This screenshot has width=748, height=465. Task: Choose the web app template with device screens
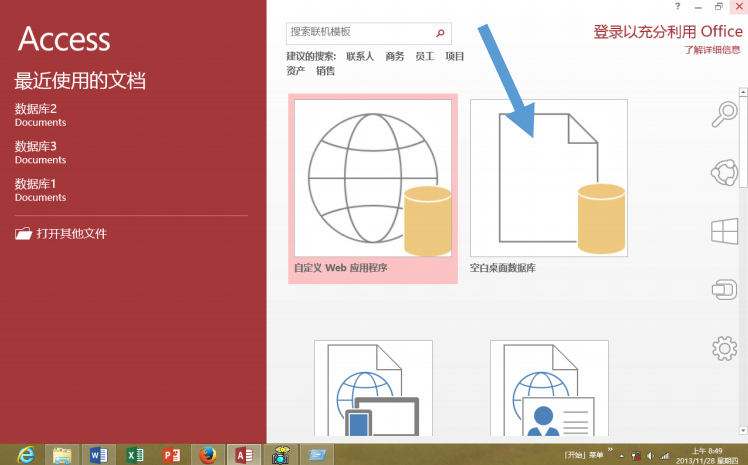(x=374, y=388)
